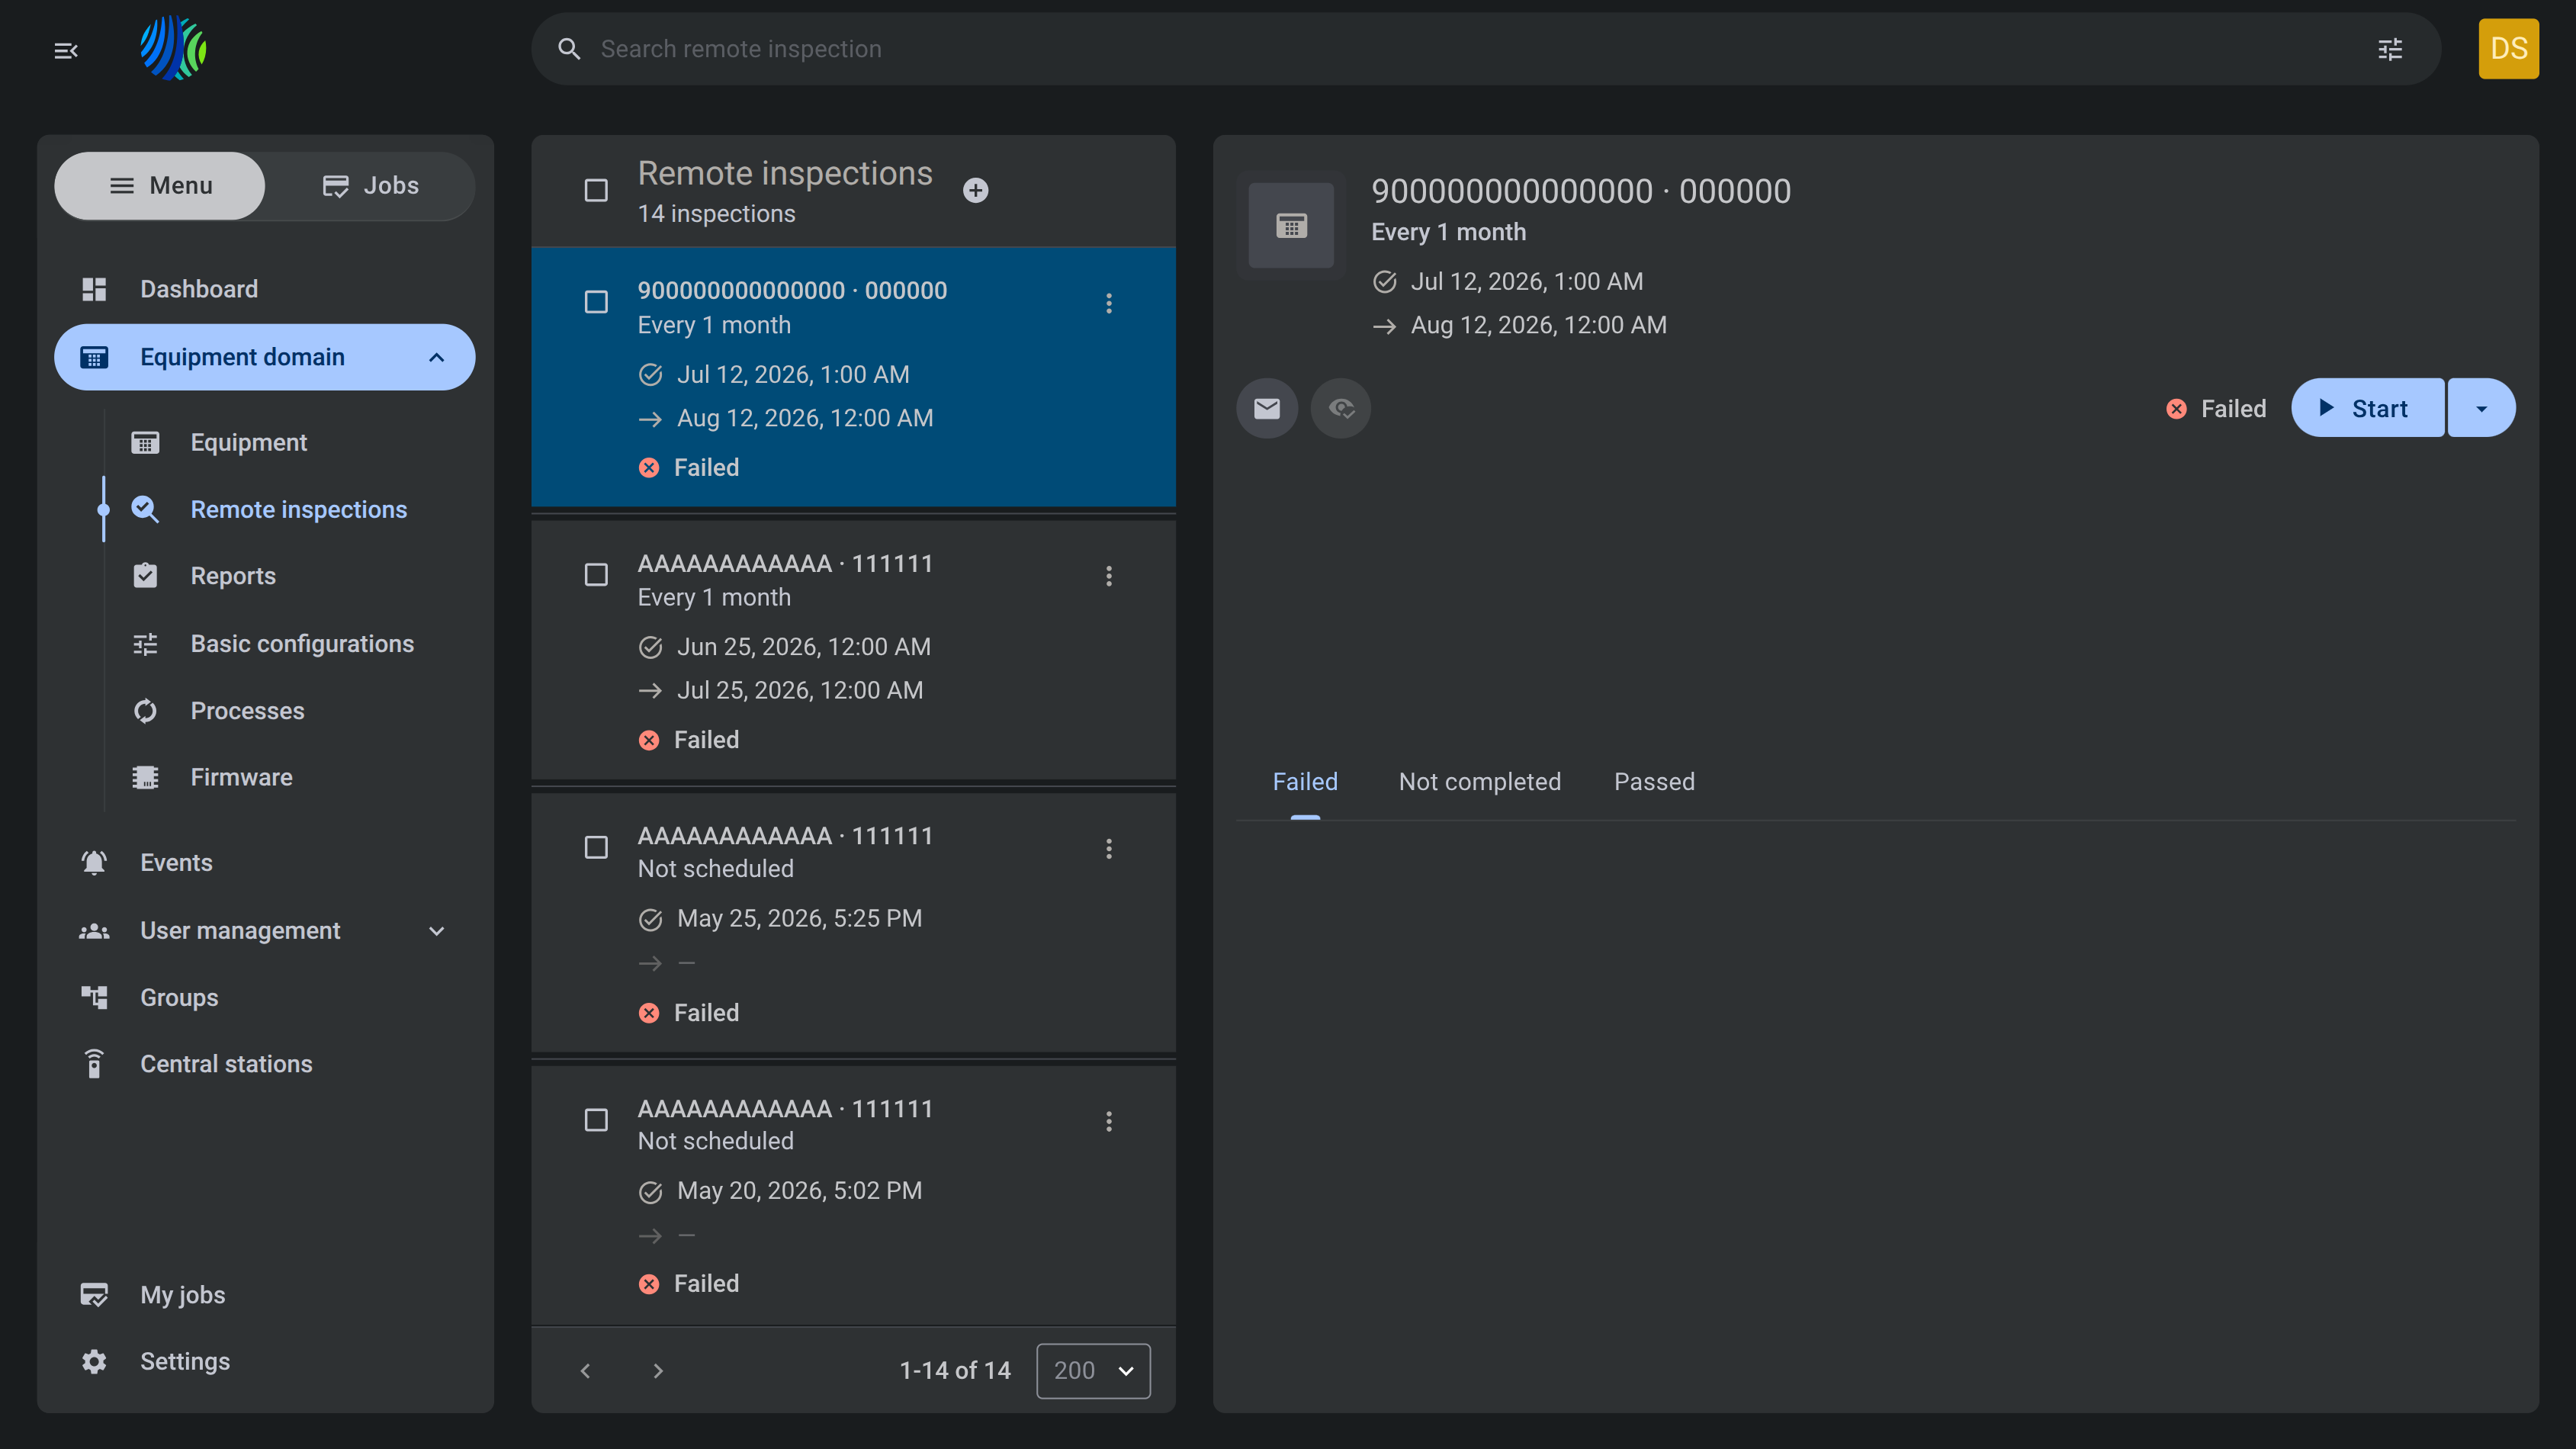Open the Start button dropdown arrow
The image size is (2576, 1449).
click(2482, 408)
